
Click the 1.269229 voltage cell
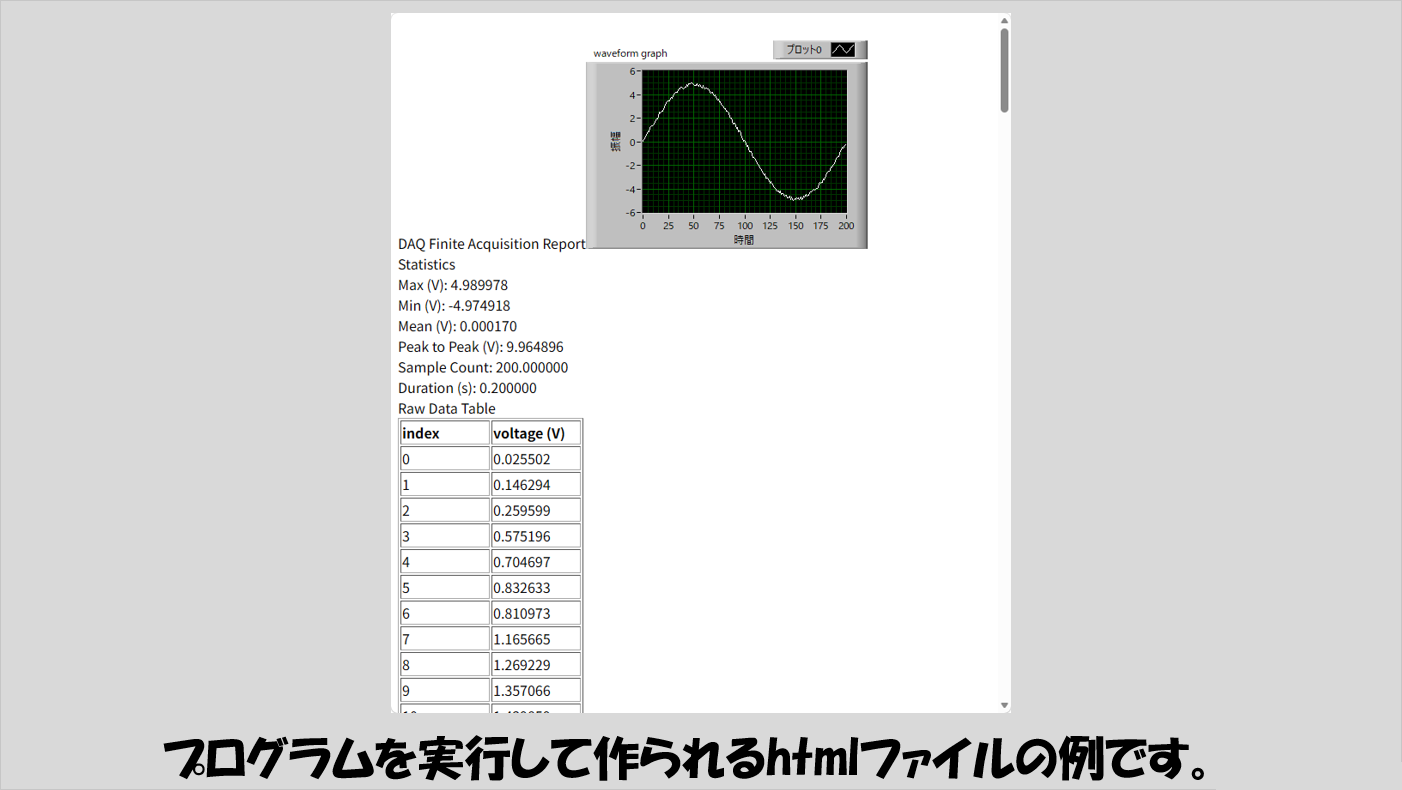point(536,665)
